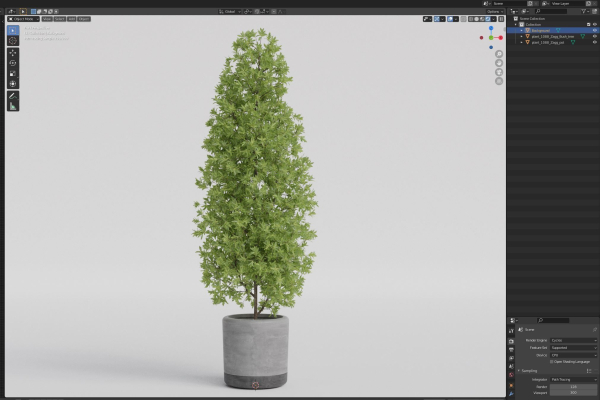Click the blue Z axis on navigation gizmo

[491, 28]
